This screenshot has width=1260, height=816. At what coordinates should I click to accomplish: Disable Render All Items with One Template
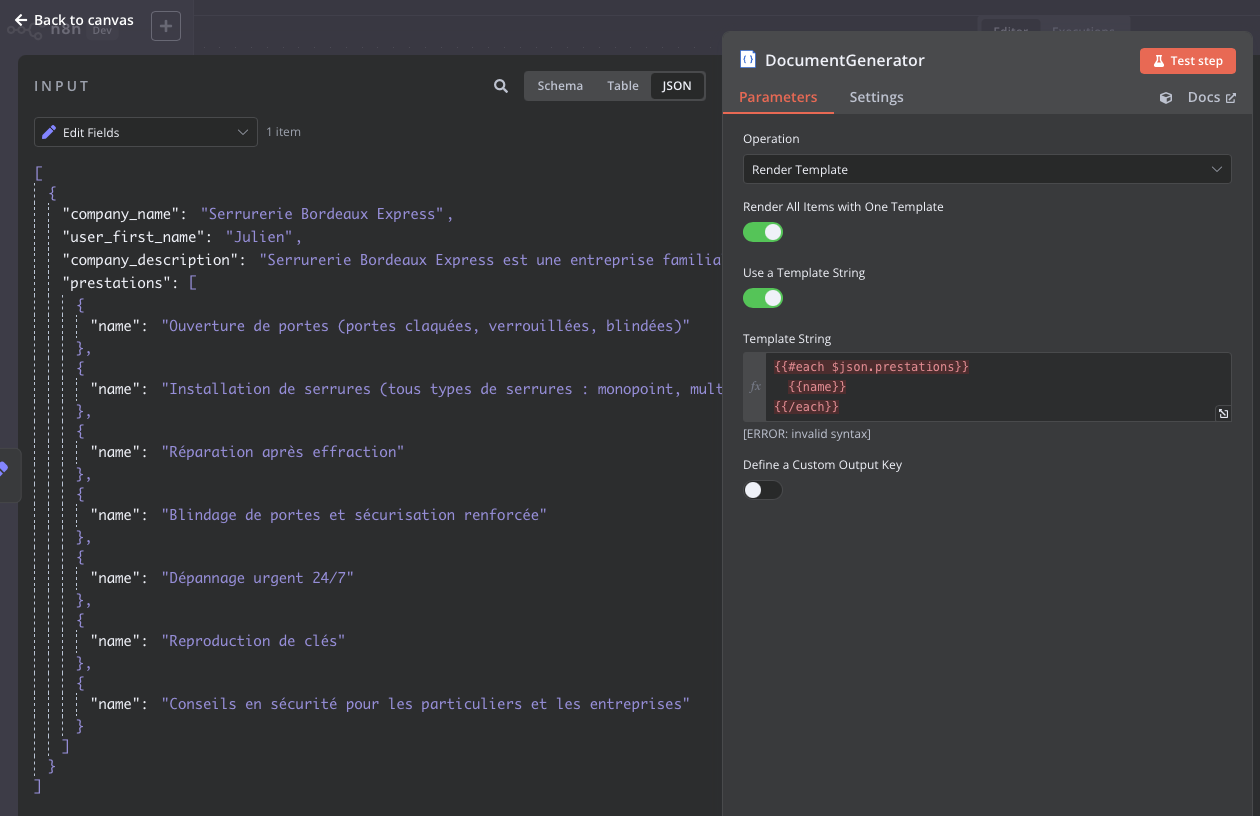[x=763, y=232]
